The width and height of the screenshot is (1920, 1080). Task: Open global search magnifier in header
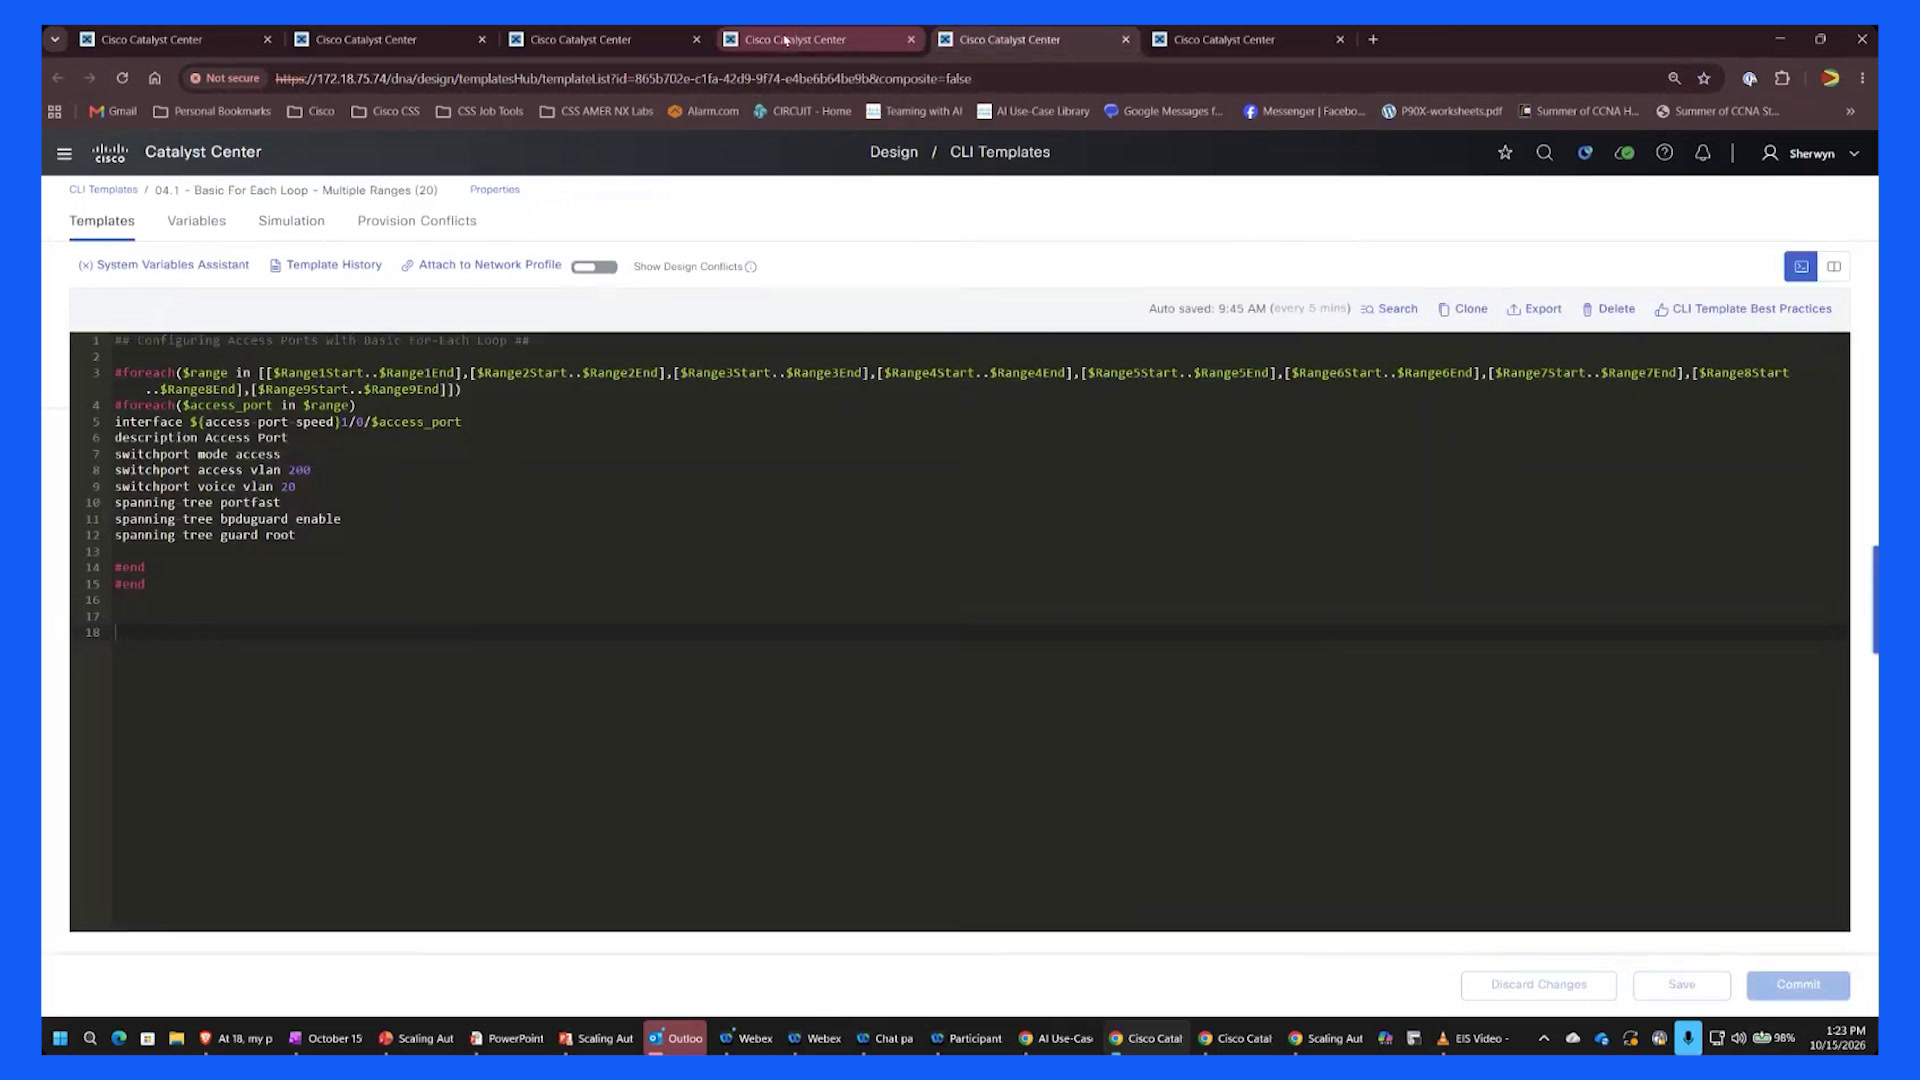click(x=1545, y=153)
